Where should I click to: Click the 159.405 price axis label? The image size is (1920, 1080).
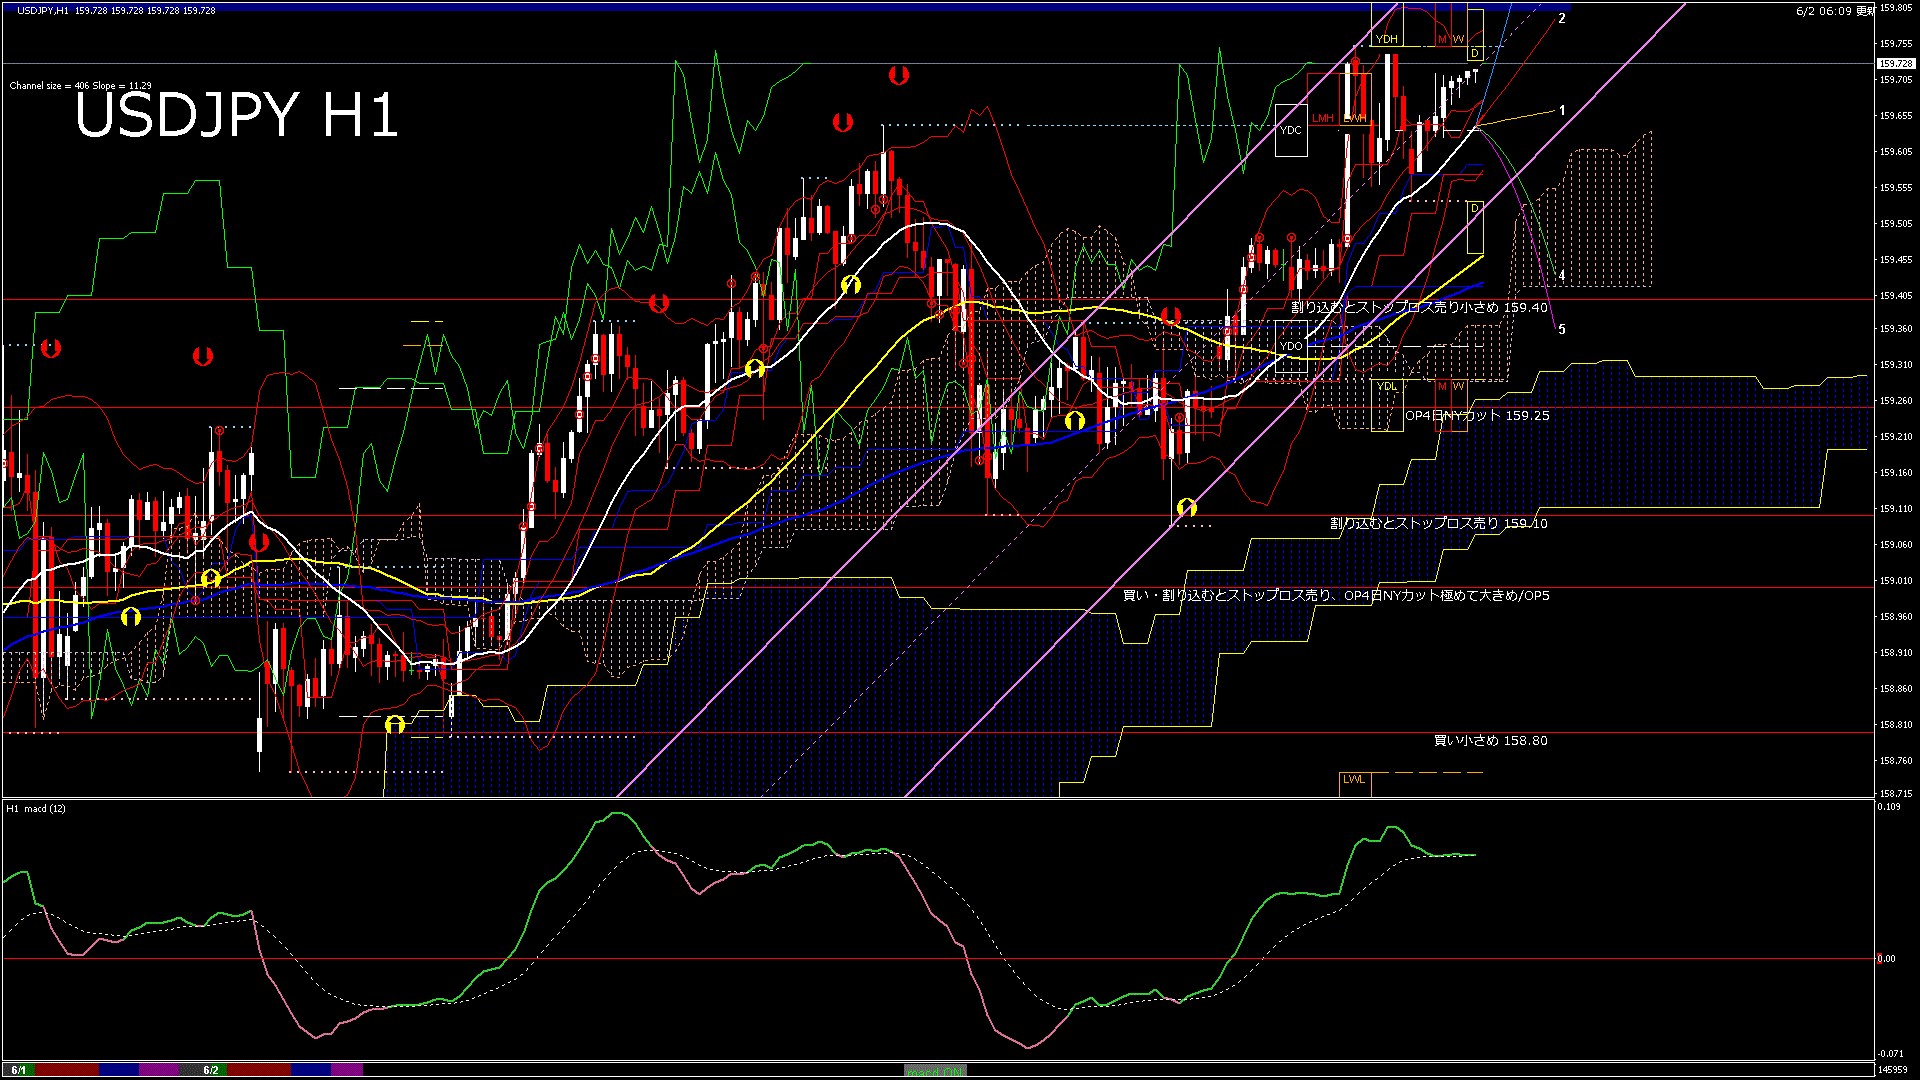[1896, 295]
